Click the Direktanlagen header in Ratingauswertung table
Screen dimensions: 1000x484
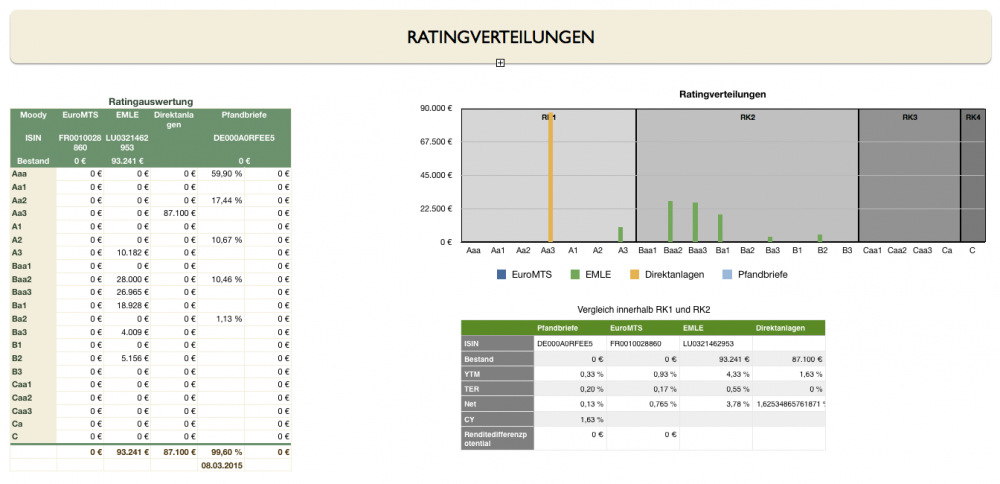(x=174, y=120)
